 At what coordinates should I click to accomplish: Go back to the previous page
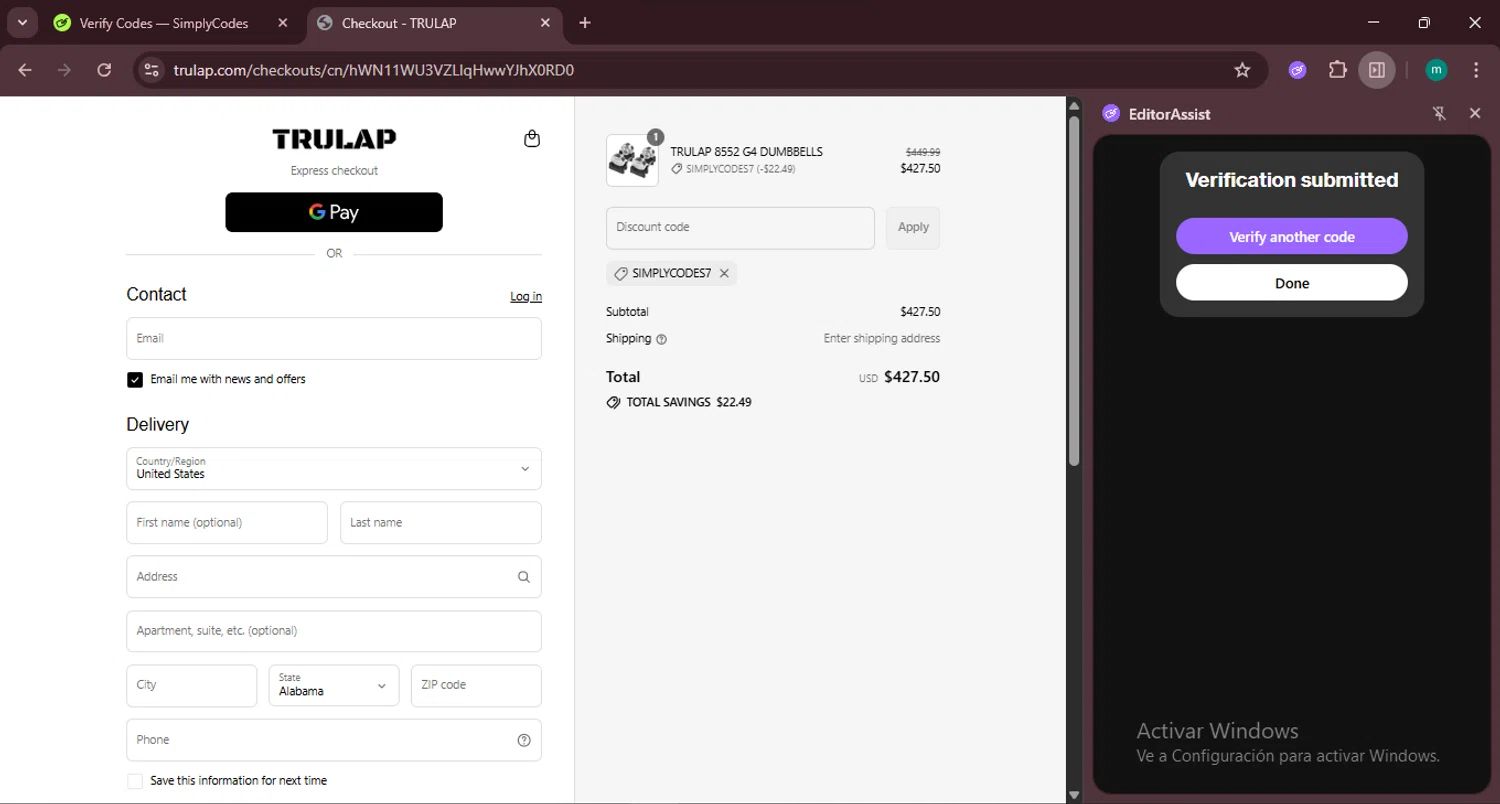coord(25,70)
